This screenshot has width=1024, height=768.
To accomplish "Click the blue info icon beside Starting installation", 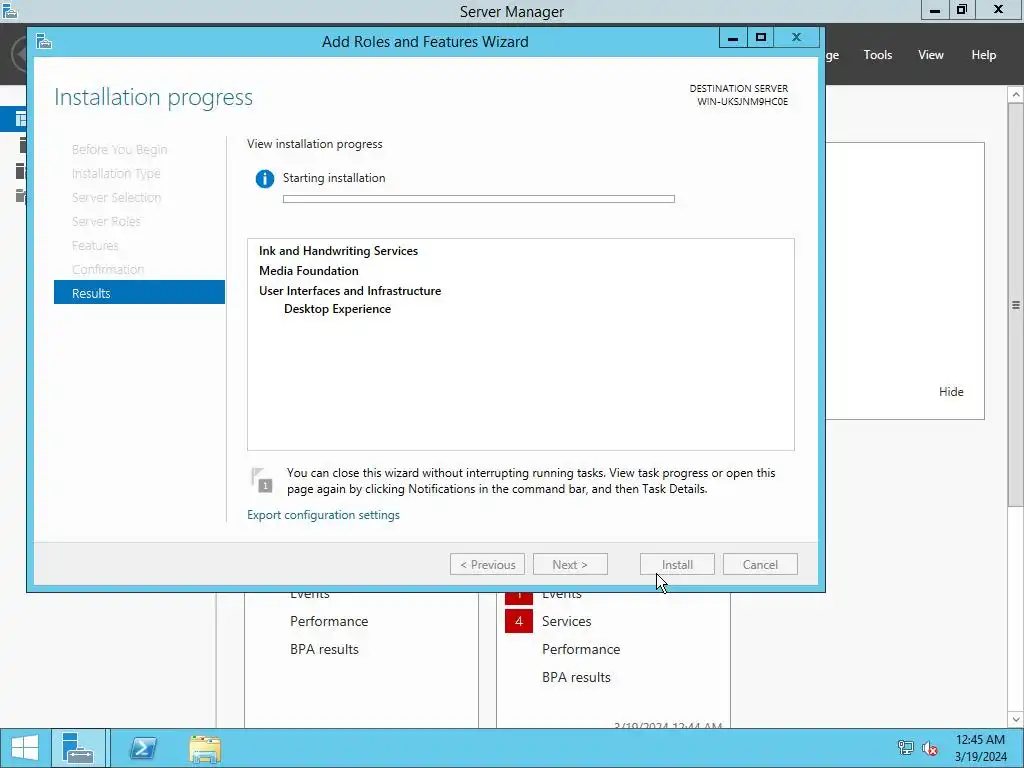I will 264,178.
